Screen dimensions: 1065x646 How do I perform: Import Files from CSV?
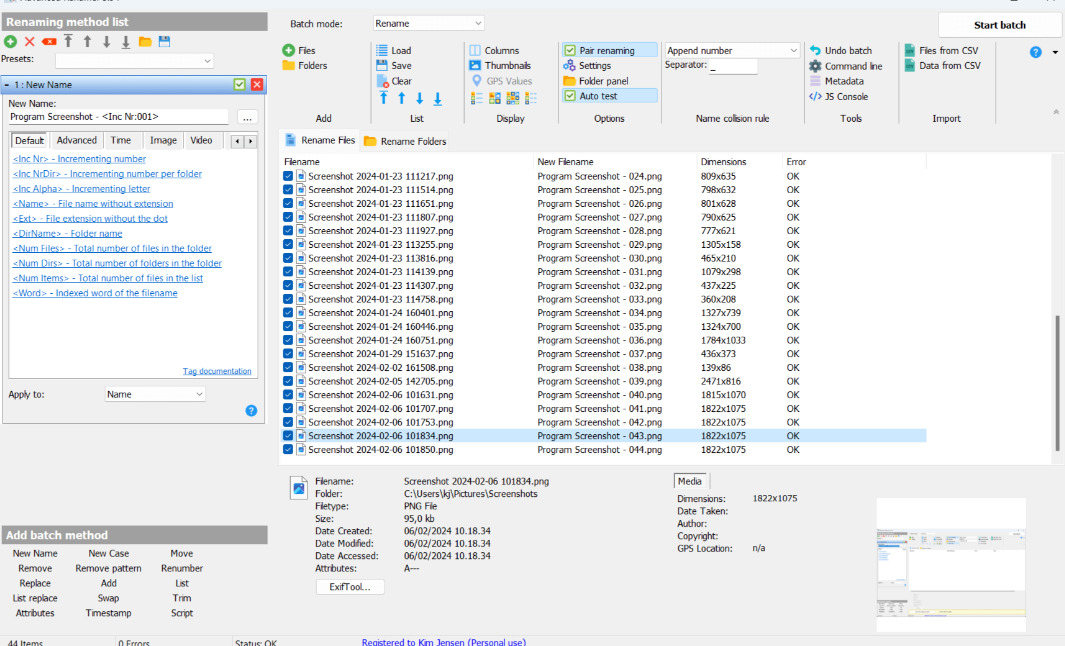point(941,51)
